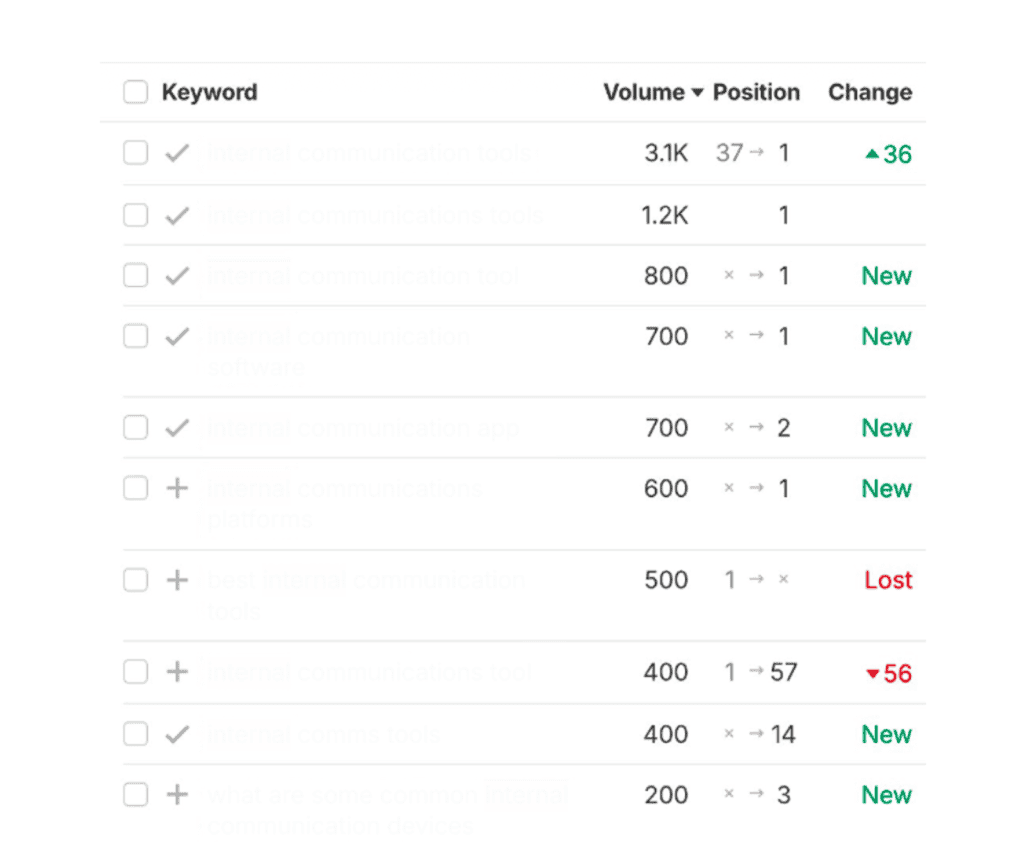This screenshot has height=868, width=1024.
Task: Check the box in the 500 volume Lost row
Action: coord(135,580)
